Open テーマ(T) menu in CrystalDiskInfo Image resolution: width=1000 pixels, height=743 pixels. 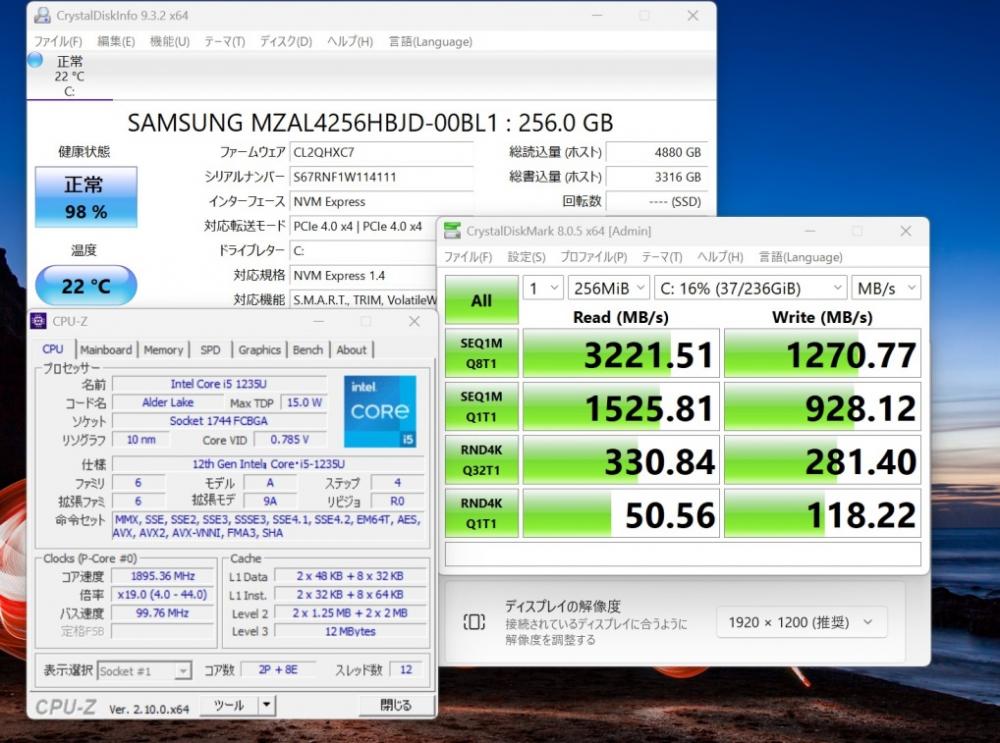224,41
